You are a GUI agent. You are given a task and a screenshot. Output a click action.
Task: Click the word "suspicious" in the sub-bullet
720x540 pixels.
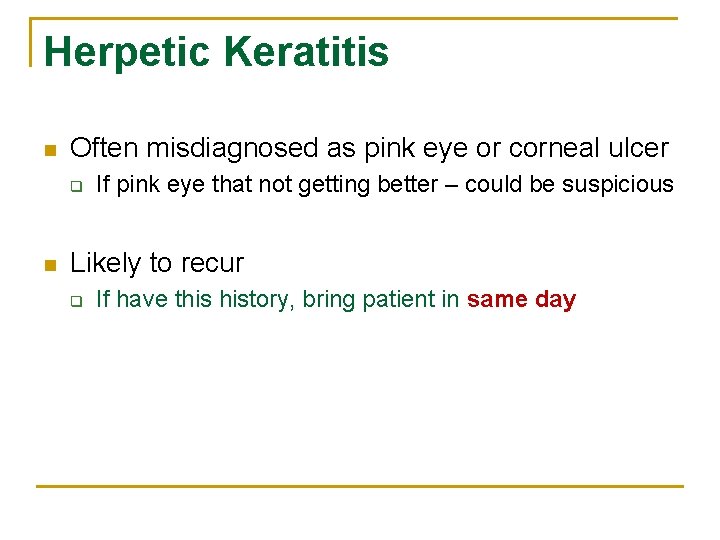point(618,185)
